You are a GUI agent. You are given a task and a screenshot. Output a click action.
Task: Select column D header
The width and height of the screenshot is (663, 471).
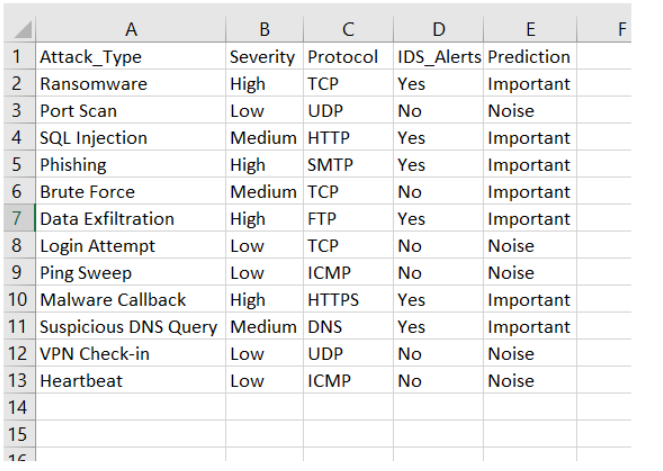(x=438, y=29)
